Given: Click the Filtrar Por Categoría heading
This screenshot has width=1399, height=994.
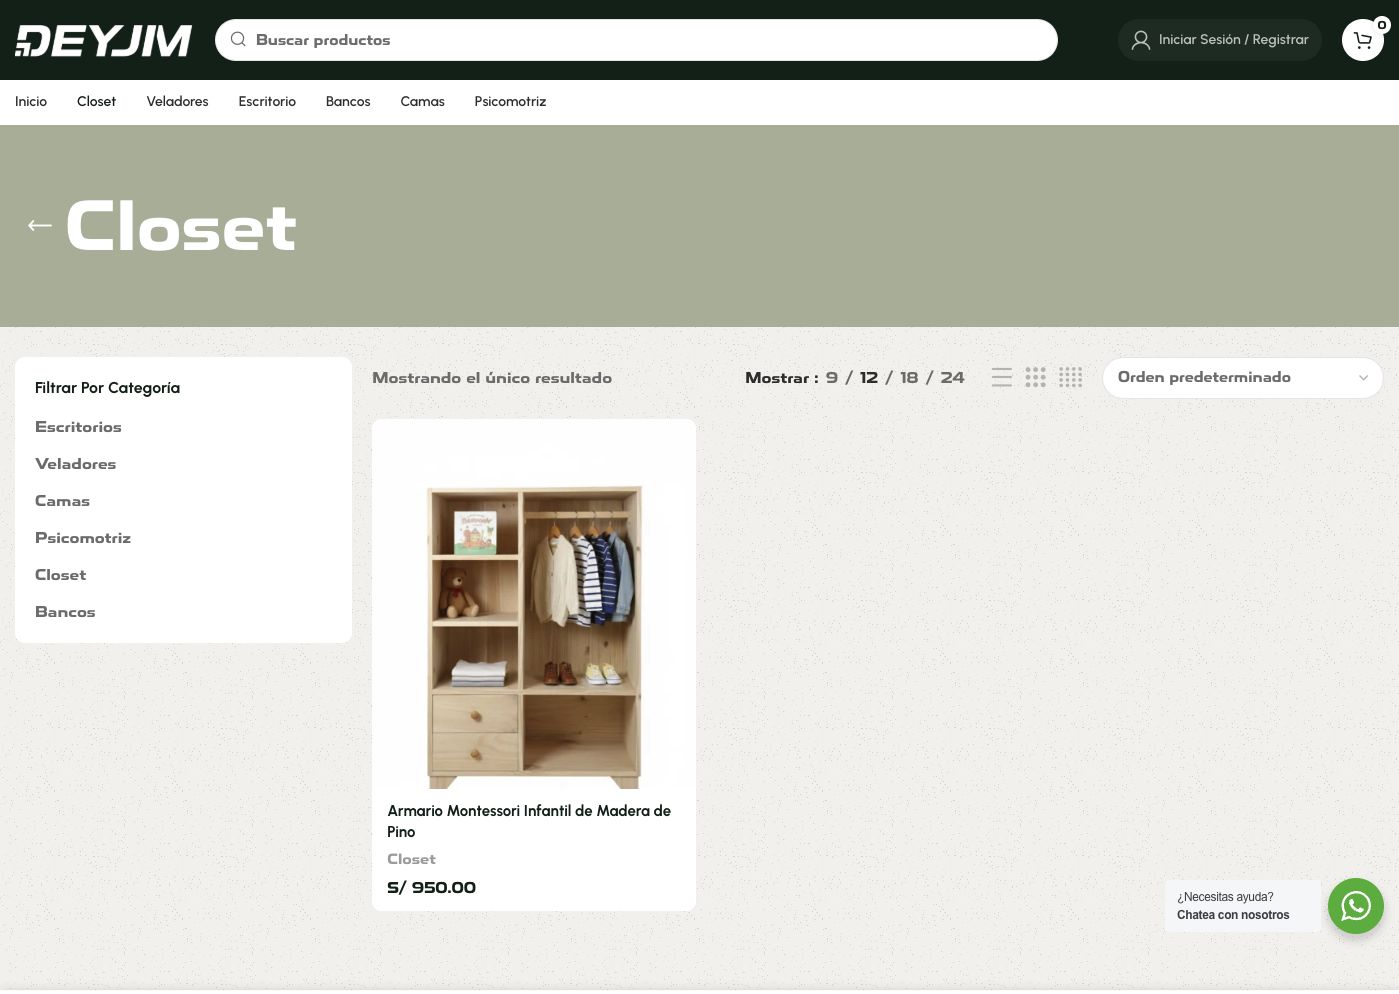Looking at the screenshot, I should click(x=107, y=388).
